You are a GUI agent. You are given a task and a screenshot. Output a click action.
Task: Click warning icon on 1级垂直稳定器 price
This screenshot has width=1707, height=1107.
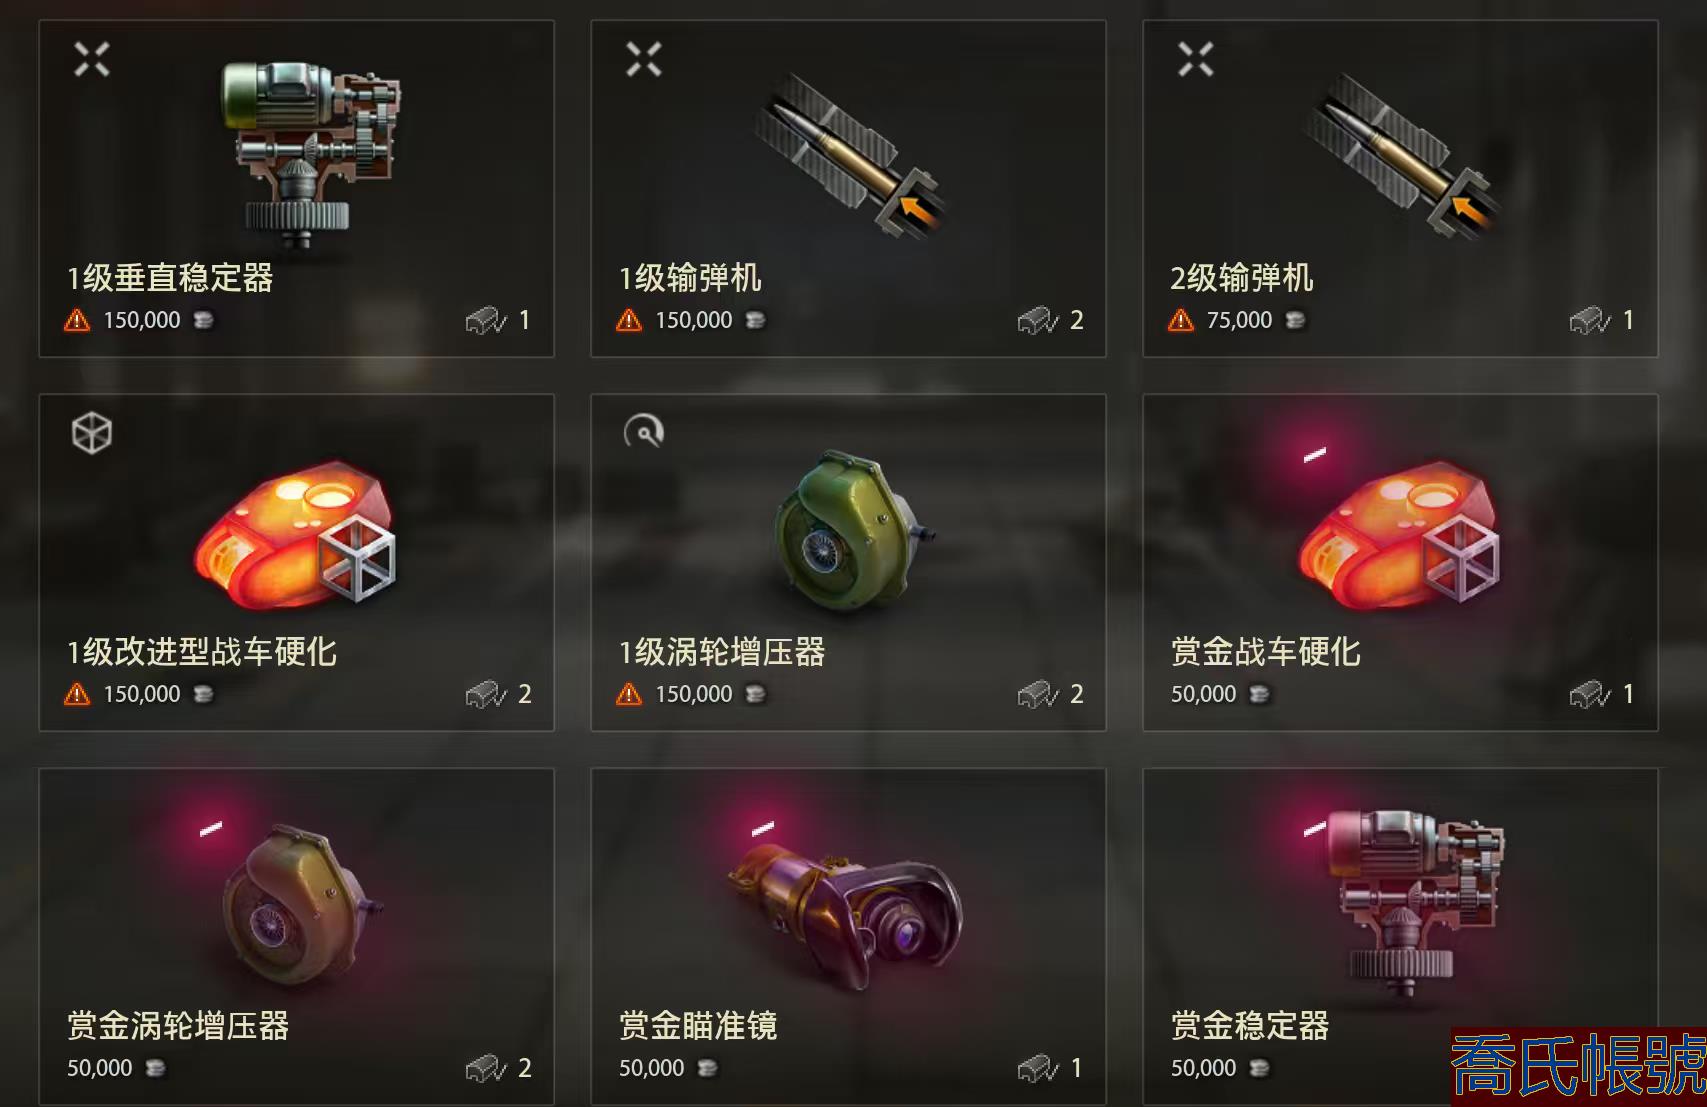pyautogui.click(x=77, y=320)
